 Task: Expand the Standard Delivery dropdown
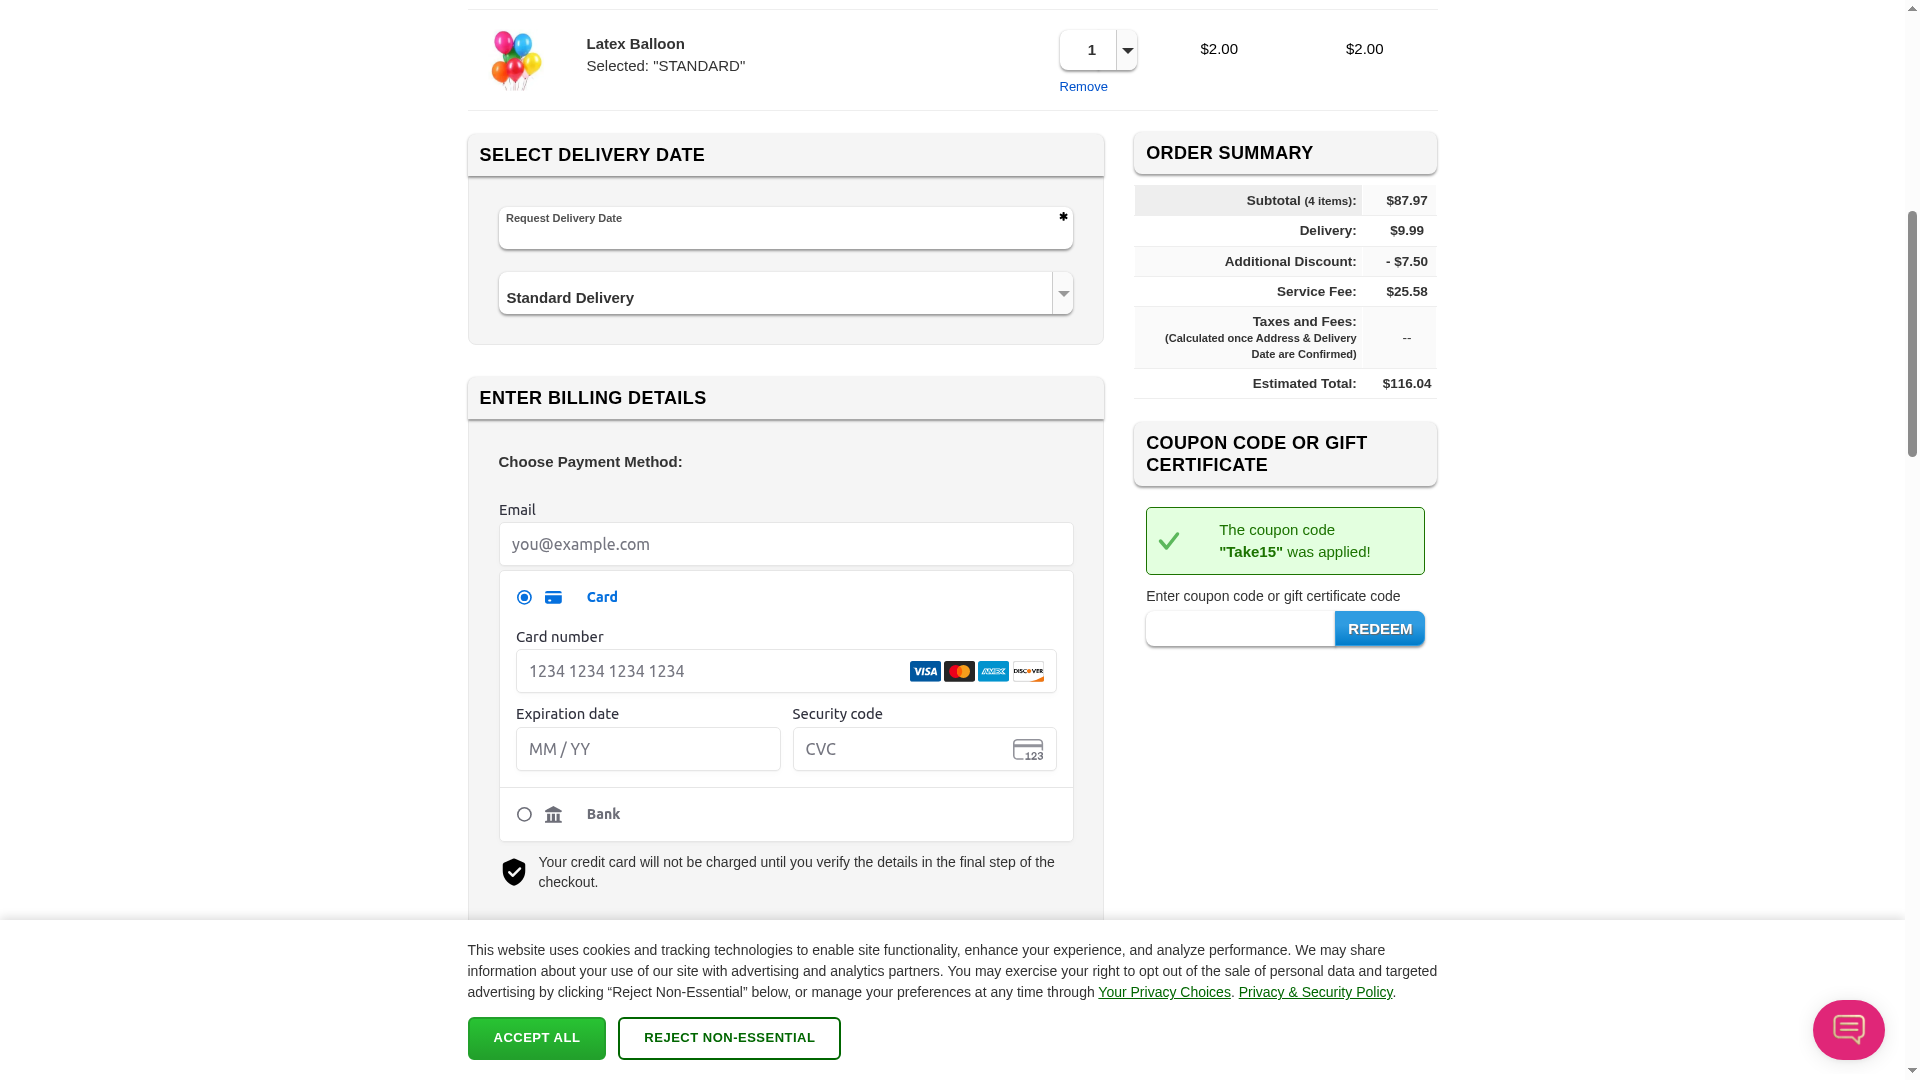(x=1062, y=294)
